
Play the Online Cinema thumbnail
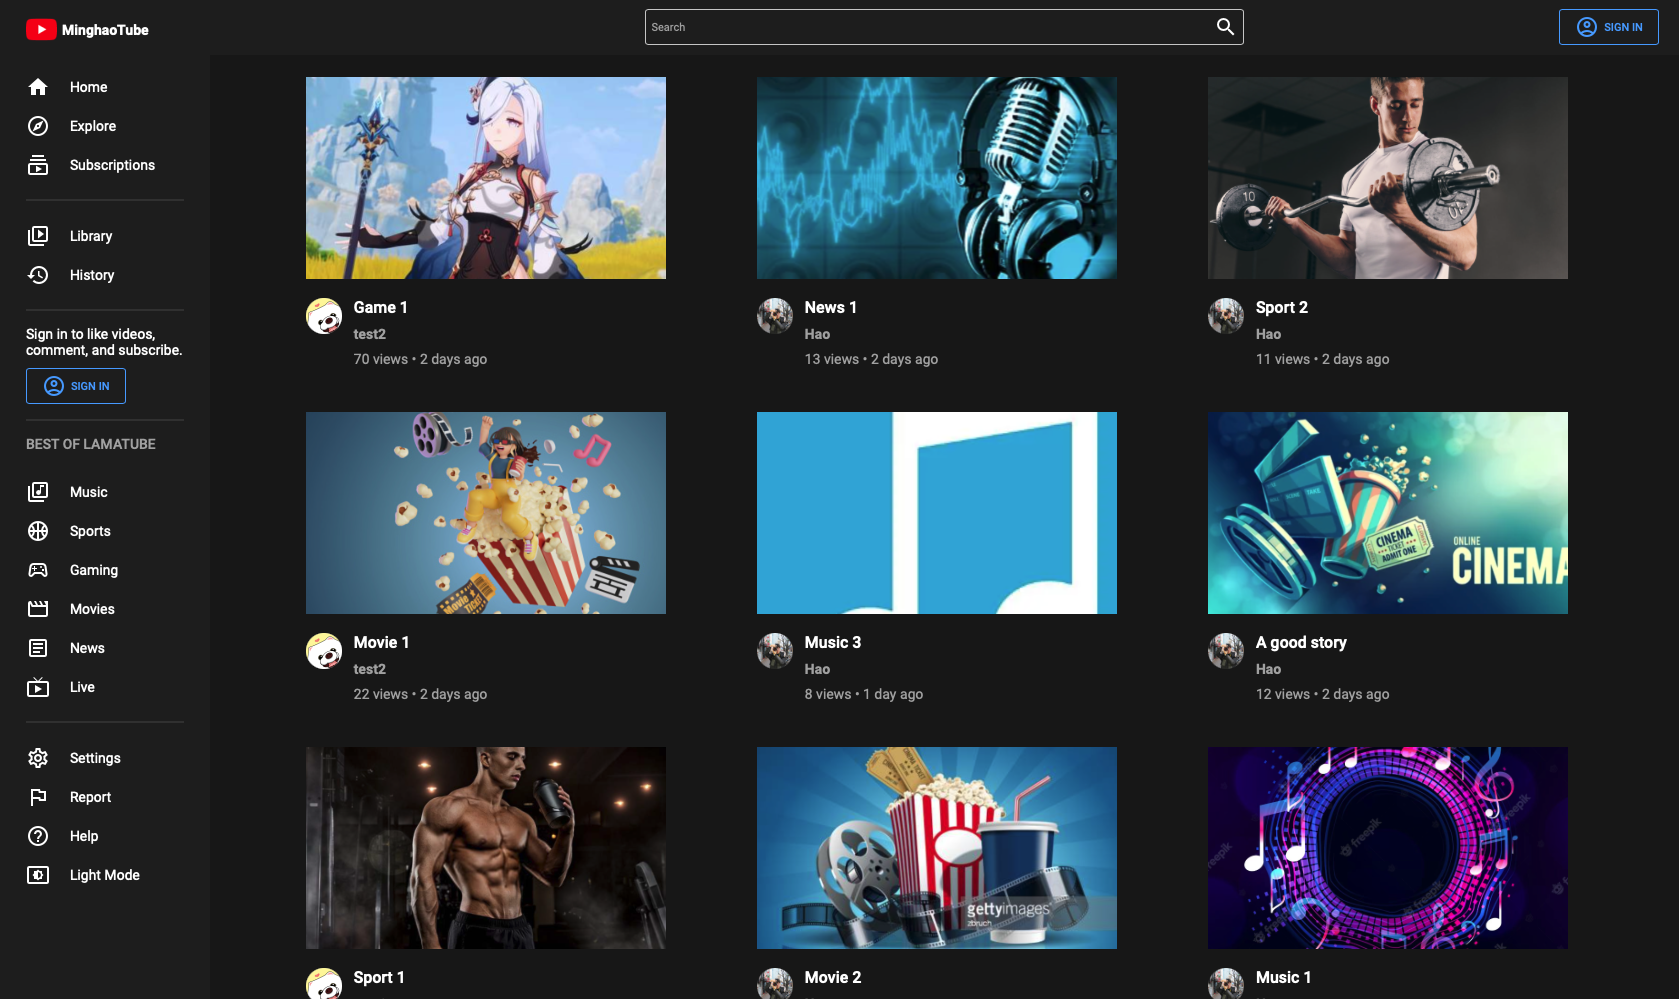(1388, 513)
